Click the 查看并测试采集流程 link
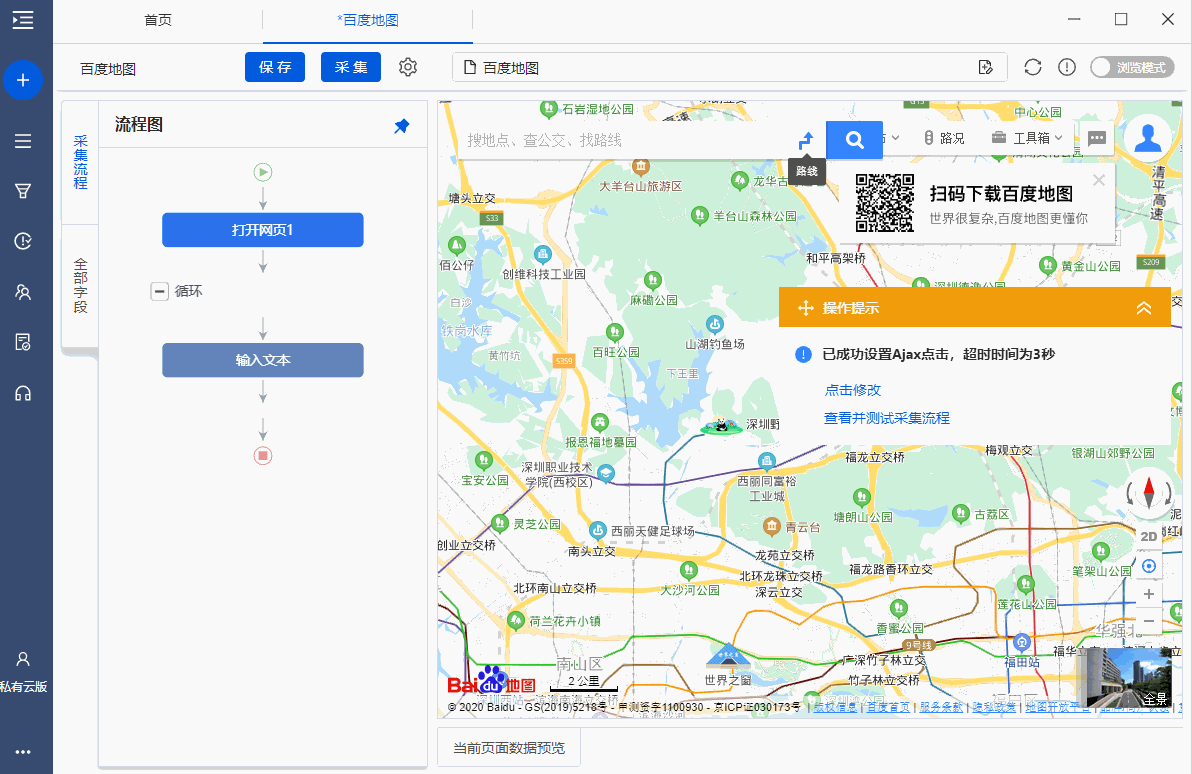This screenshot has height=774, width=1192. coord(887,418)
